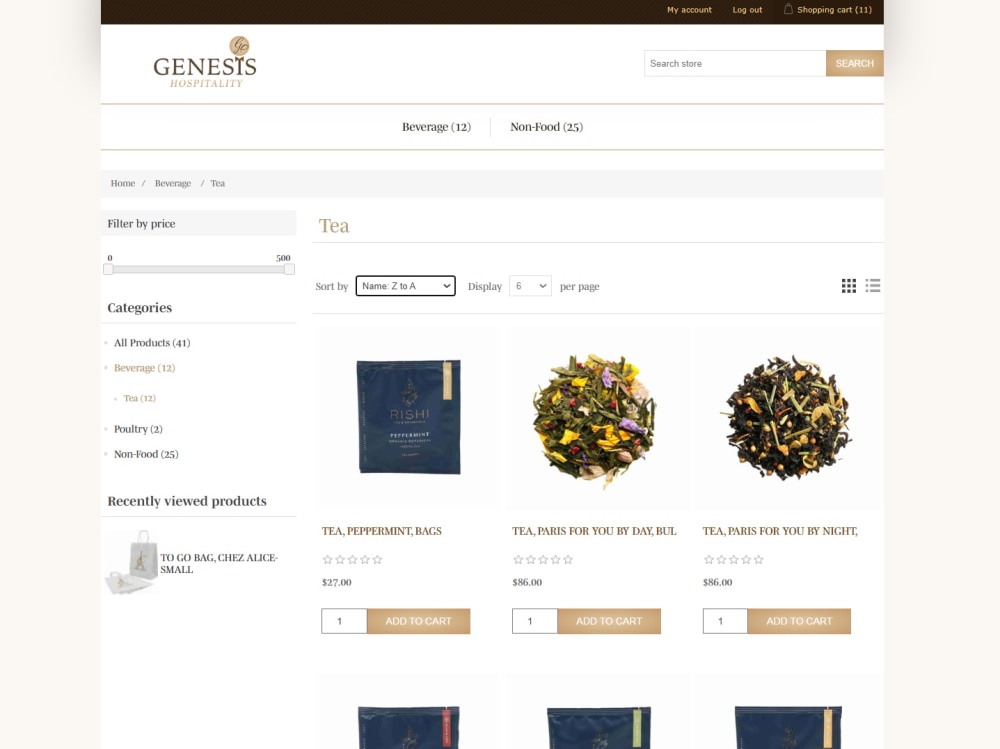
Task: Open the Sort by dropdown
Action: click(406, 286)
